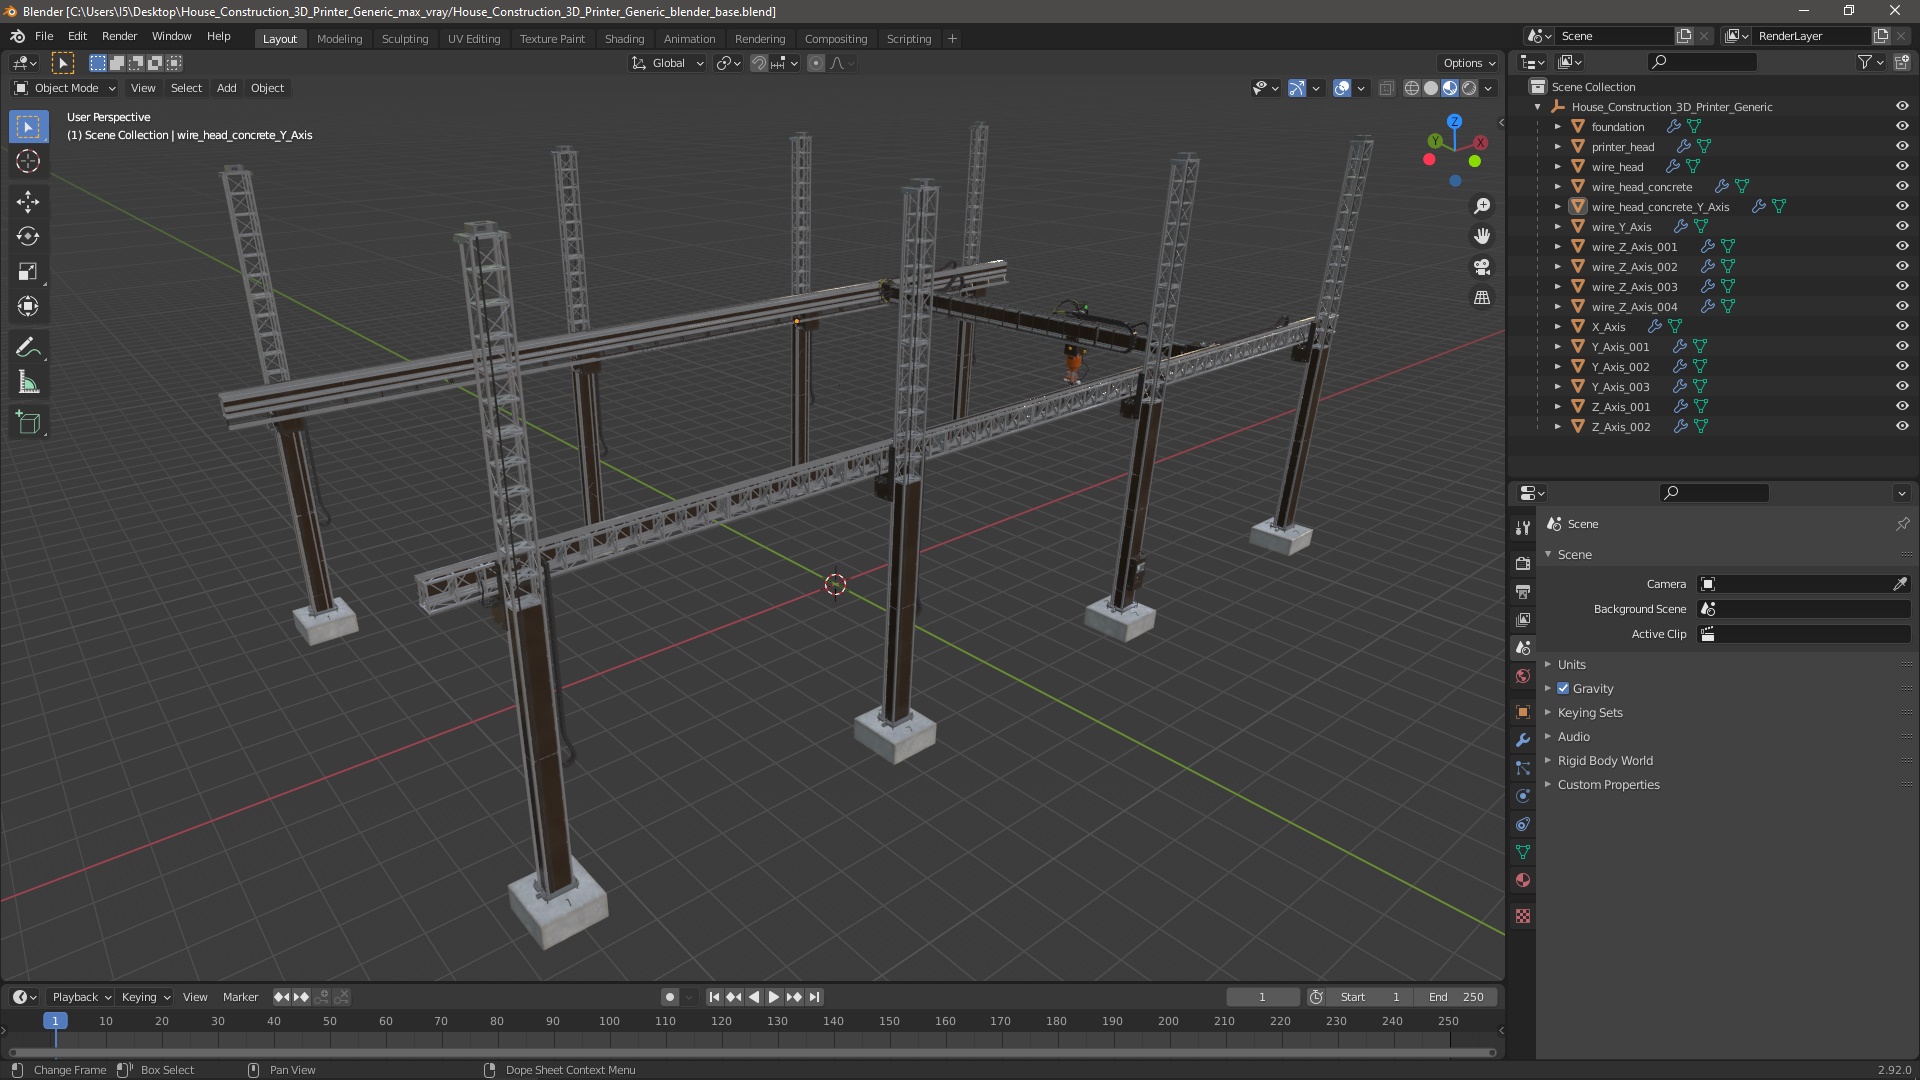Open the Particles properties tab
Viewport: 1920px width, 1080px height.
1523,768
